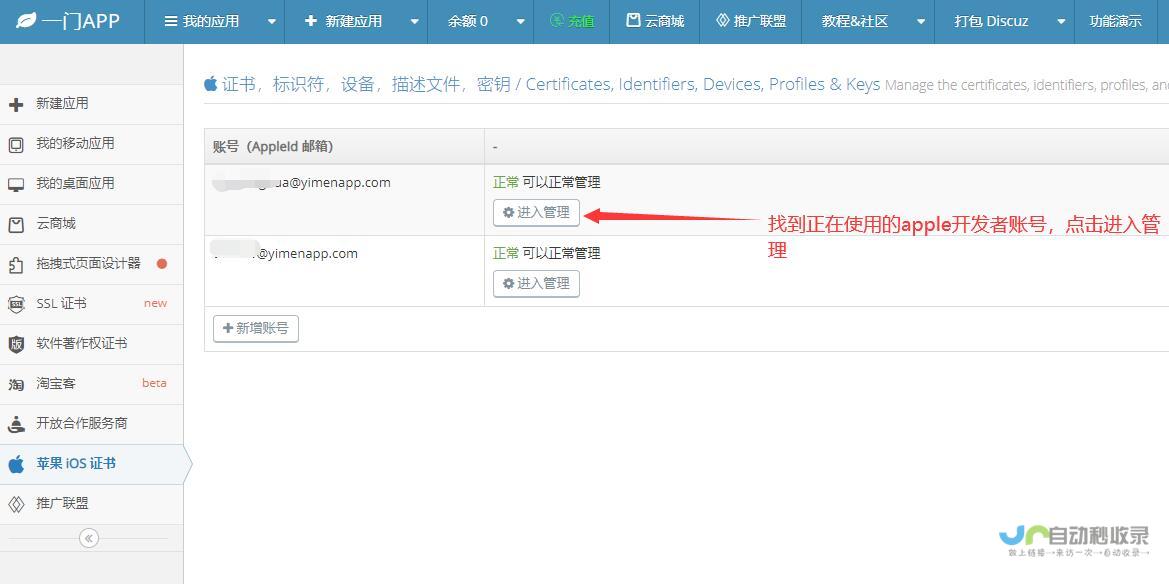1169x584 pixels.
Task: Click the puzzle icon for 拖拽式页面设计器
Action: (16, 265)
